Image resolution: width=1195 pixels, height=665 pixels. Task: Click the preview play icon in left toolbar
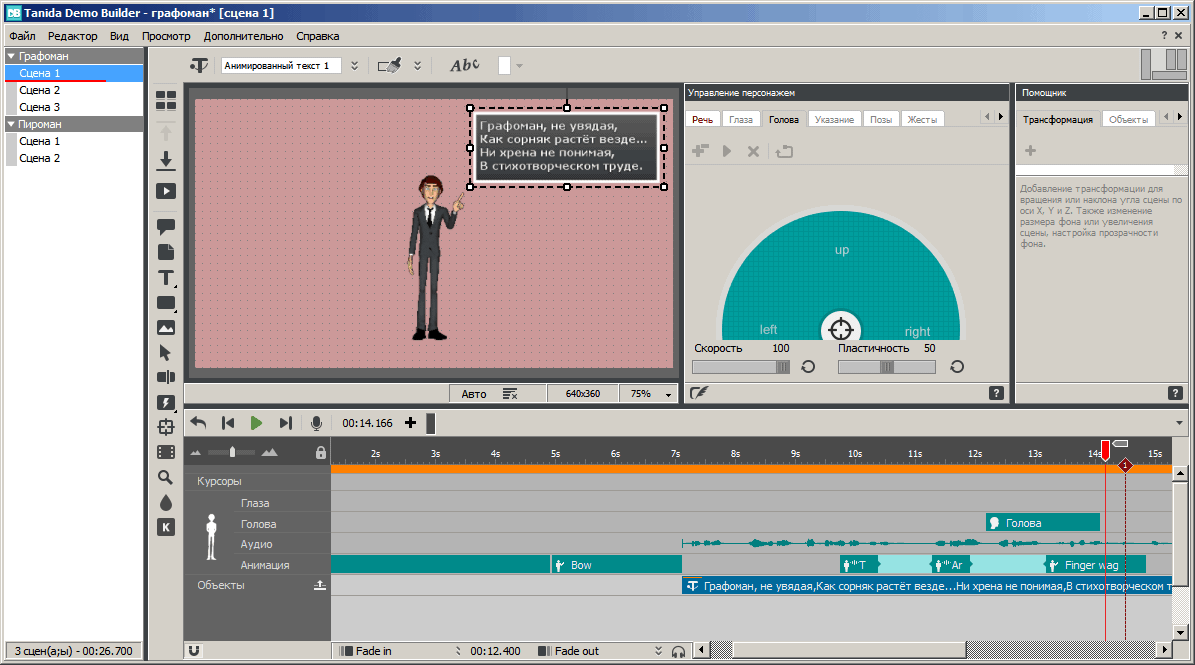coord(165,191)
